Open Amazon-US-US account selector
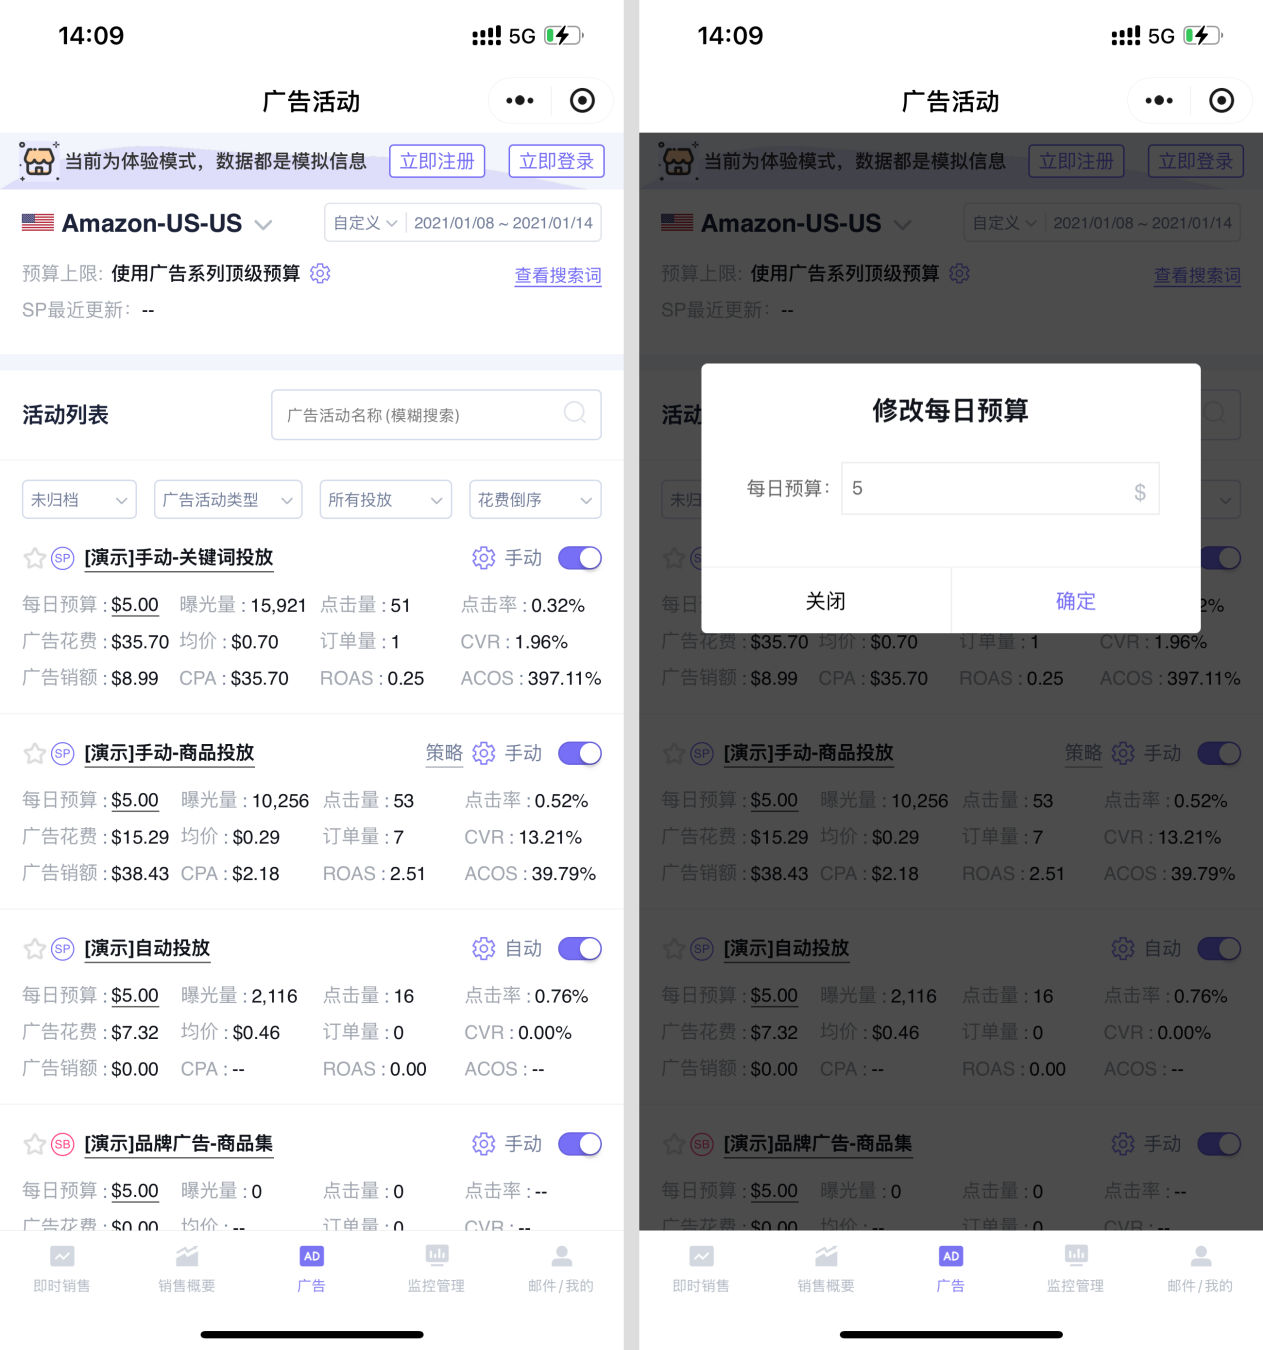 (148, 223)
